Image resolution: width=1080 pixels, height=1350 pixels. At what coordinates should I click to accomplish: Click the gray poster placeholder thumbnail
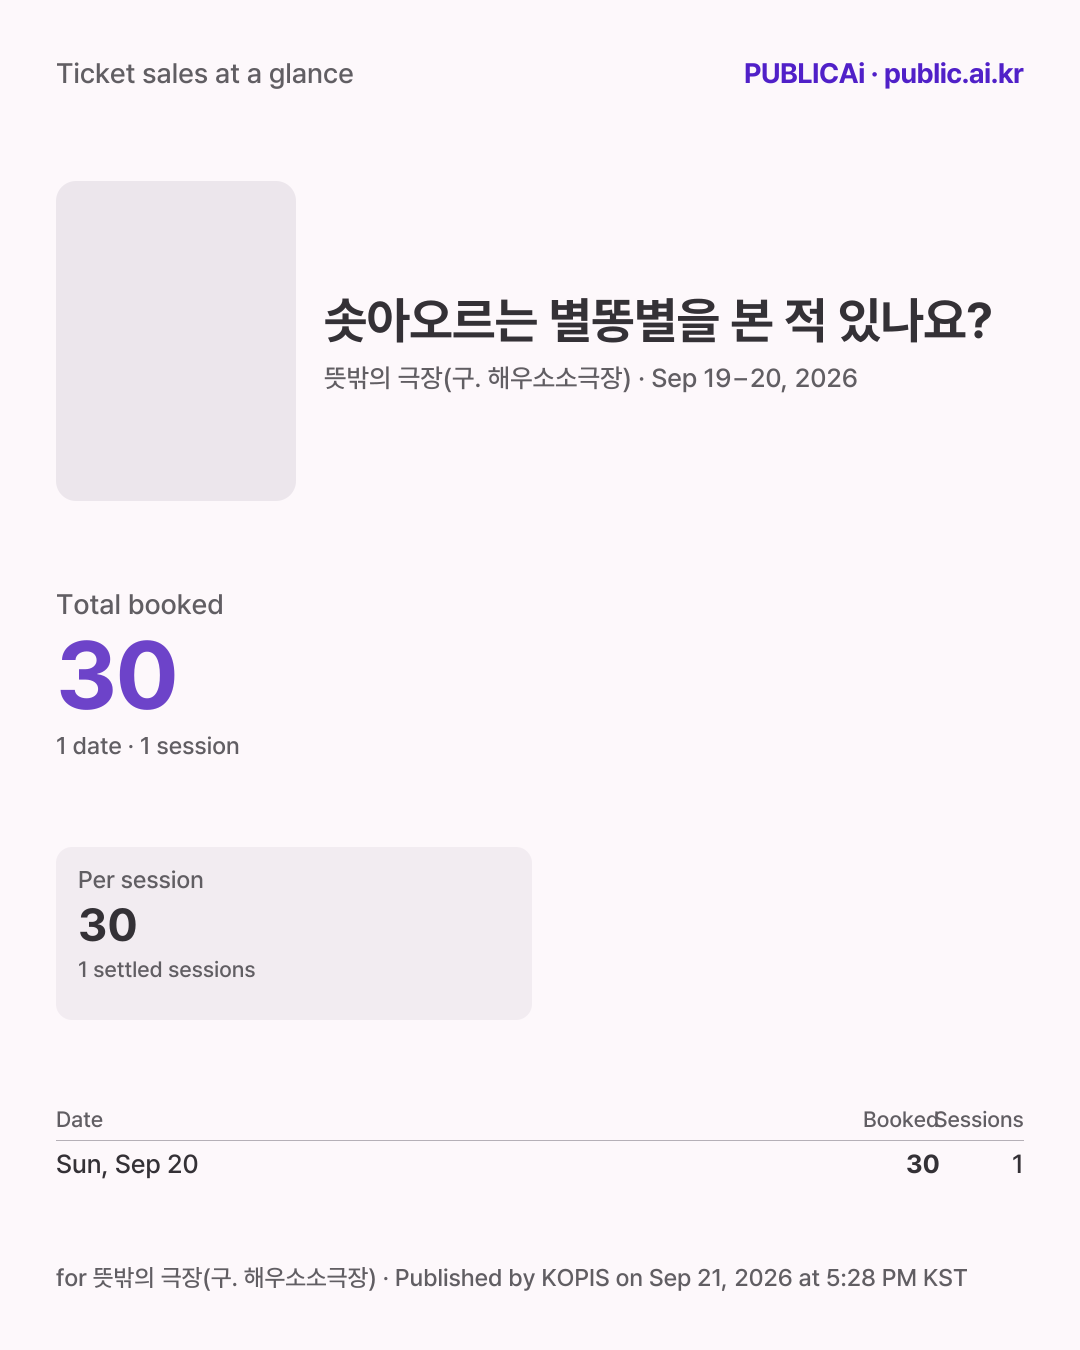pos(176,341)
